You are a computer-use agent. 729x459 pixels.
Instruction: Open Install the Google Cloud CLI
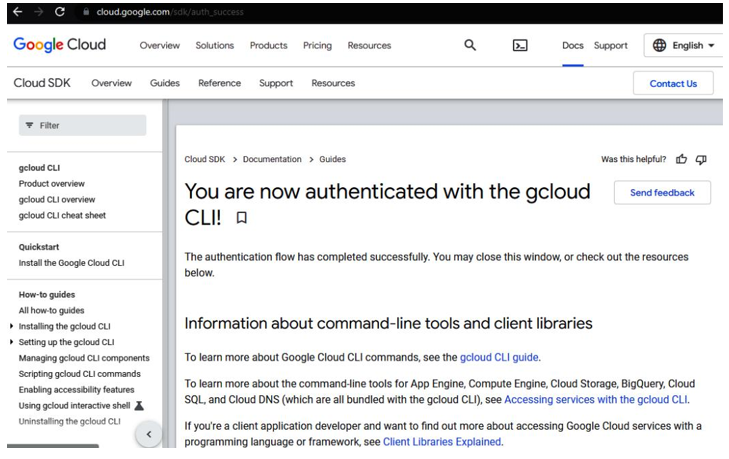tap(71, 263)
